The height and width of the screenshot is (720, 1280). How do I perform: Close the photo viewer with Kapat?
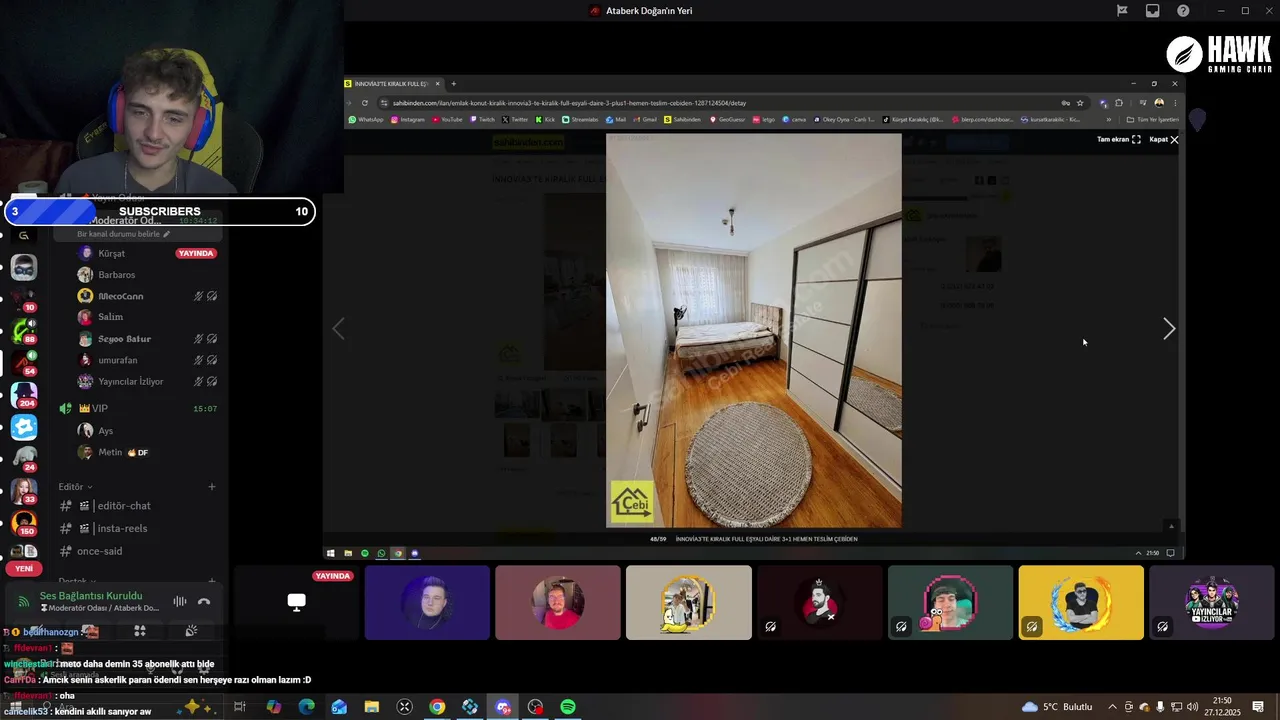1164,140
